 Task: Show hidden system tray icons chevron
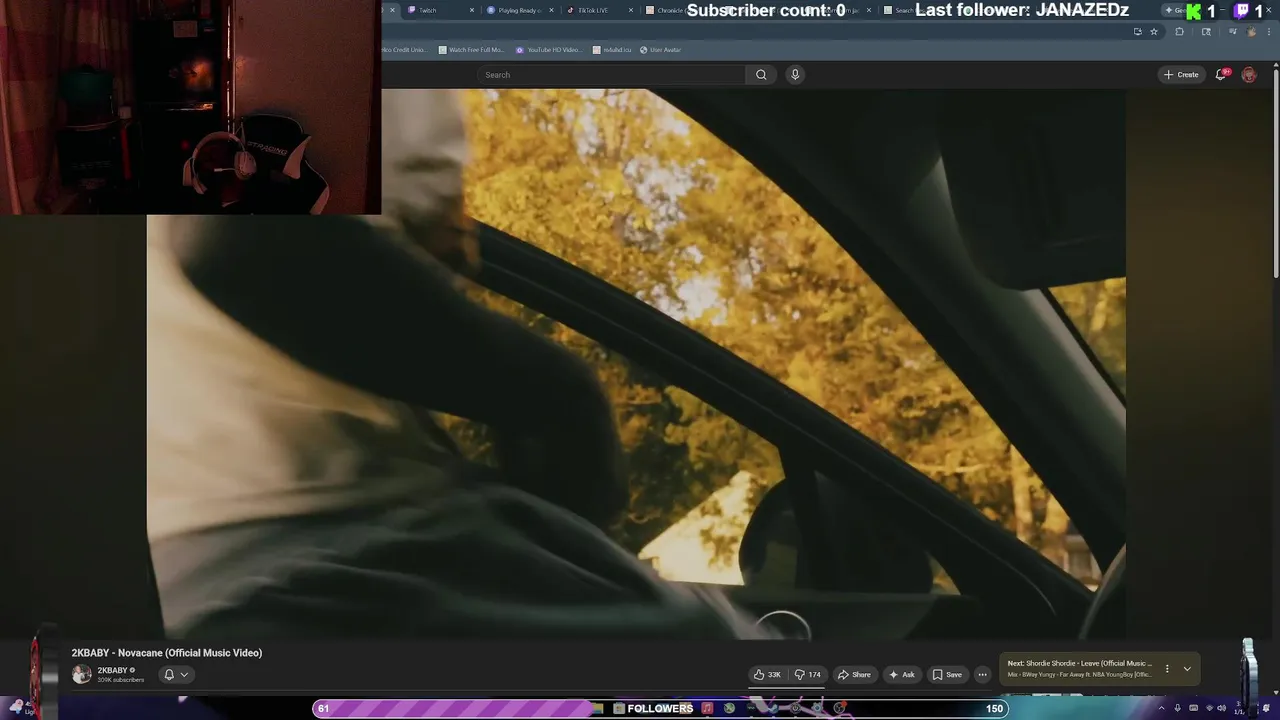click(x=1161, y=708)
